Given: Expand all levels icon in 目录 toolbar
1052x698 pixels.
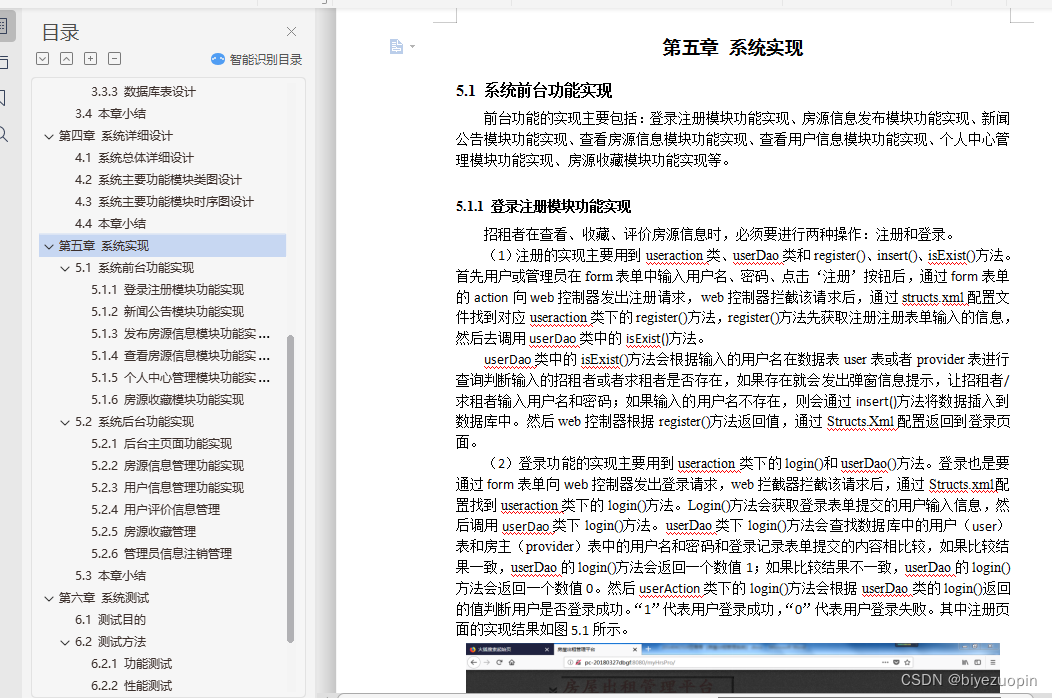Looking at the screenshot, I should click(42, 58).
